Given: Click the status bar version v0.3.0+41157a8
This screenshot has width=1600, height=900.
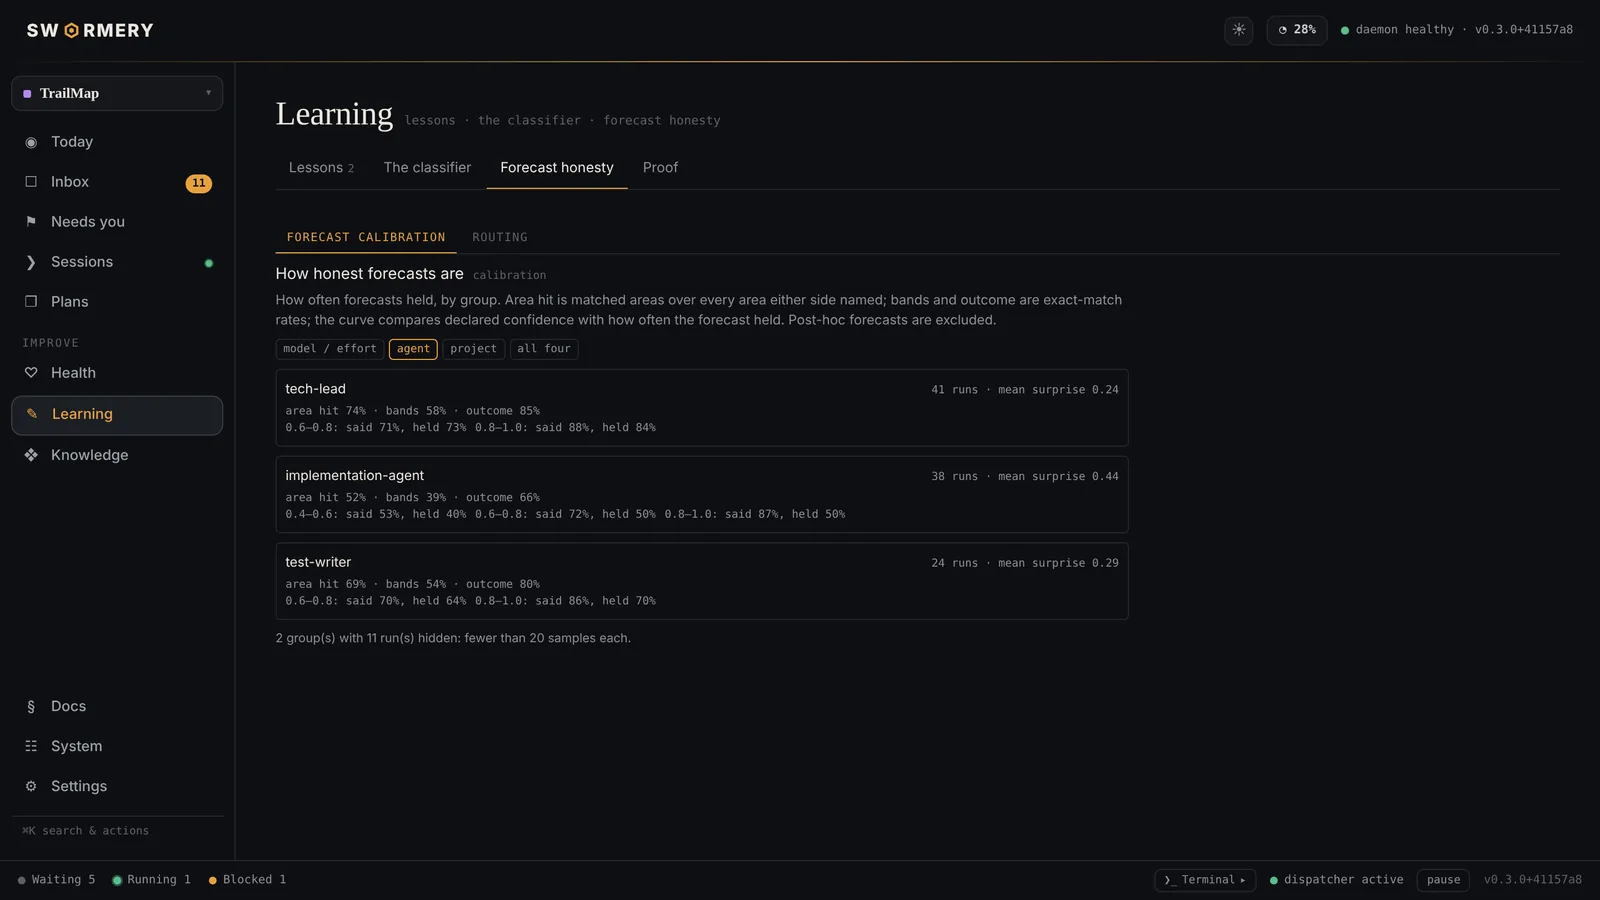Looking at the screenshot, I should [x=1533, y=880].
